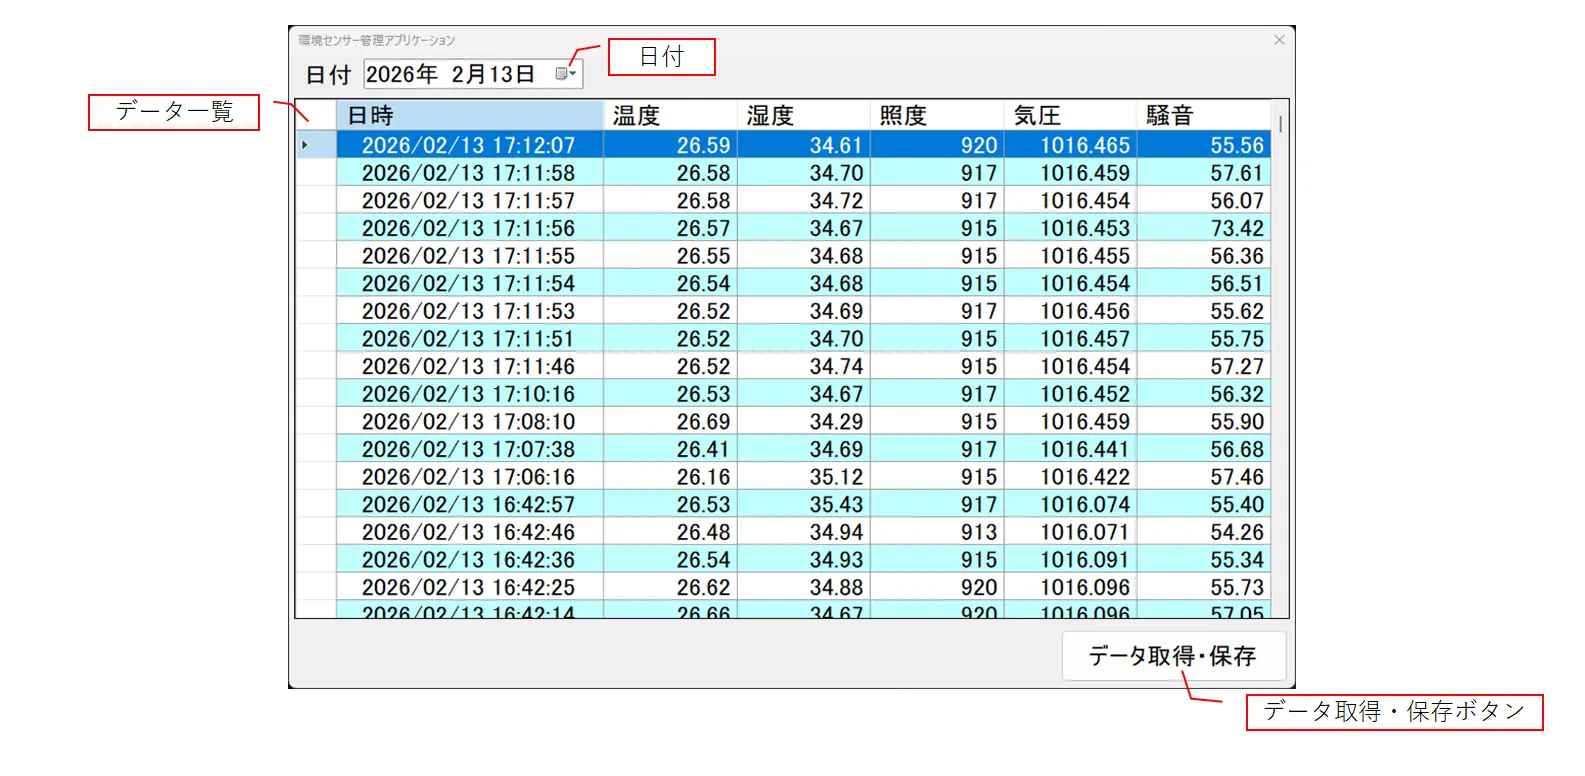
Task: Select the 17:11:58 timestamp cell
Action: tap(468, 173)
